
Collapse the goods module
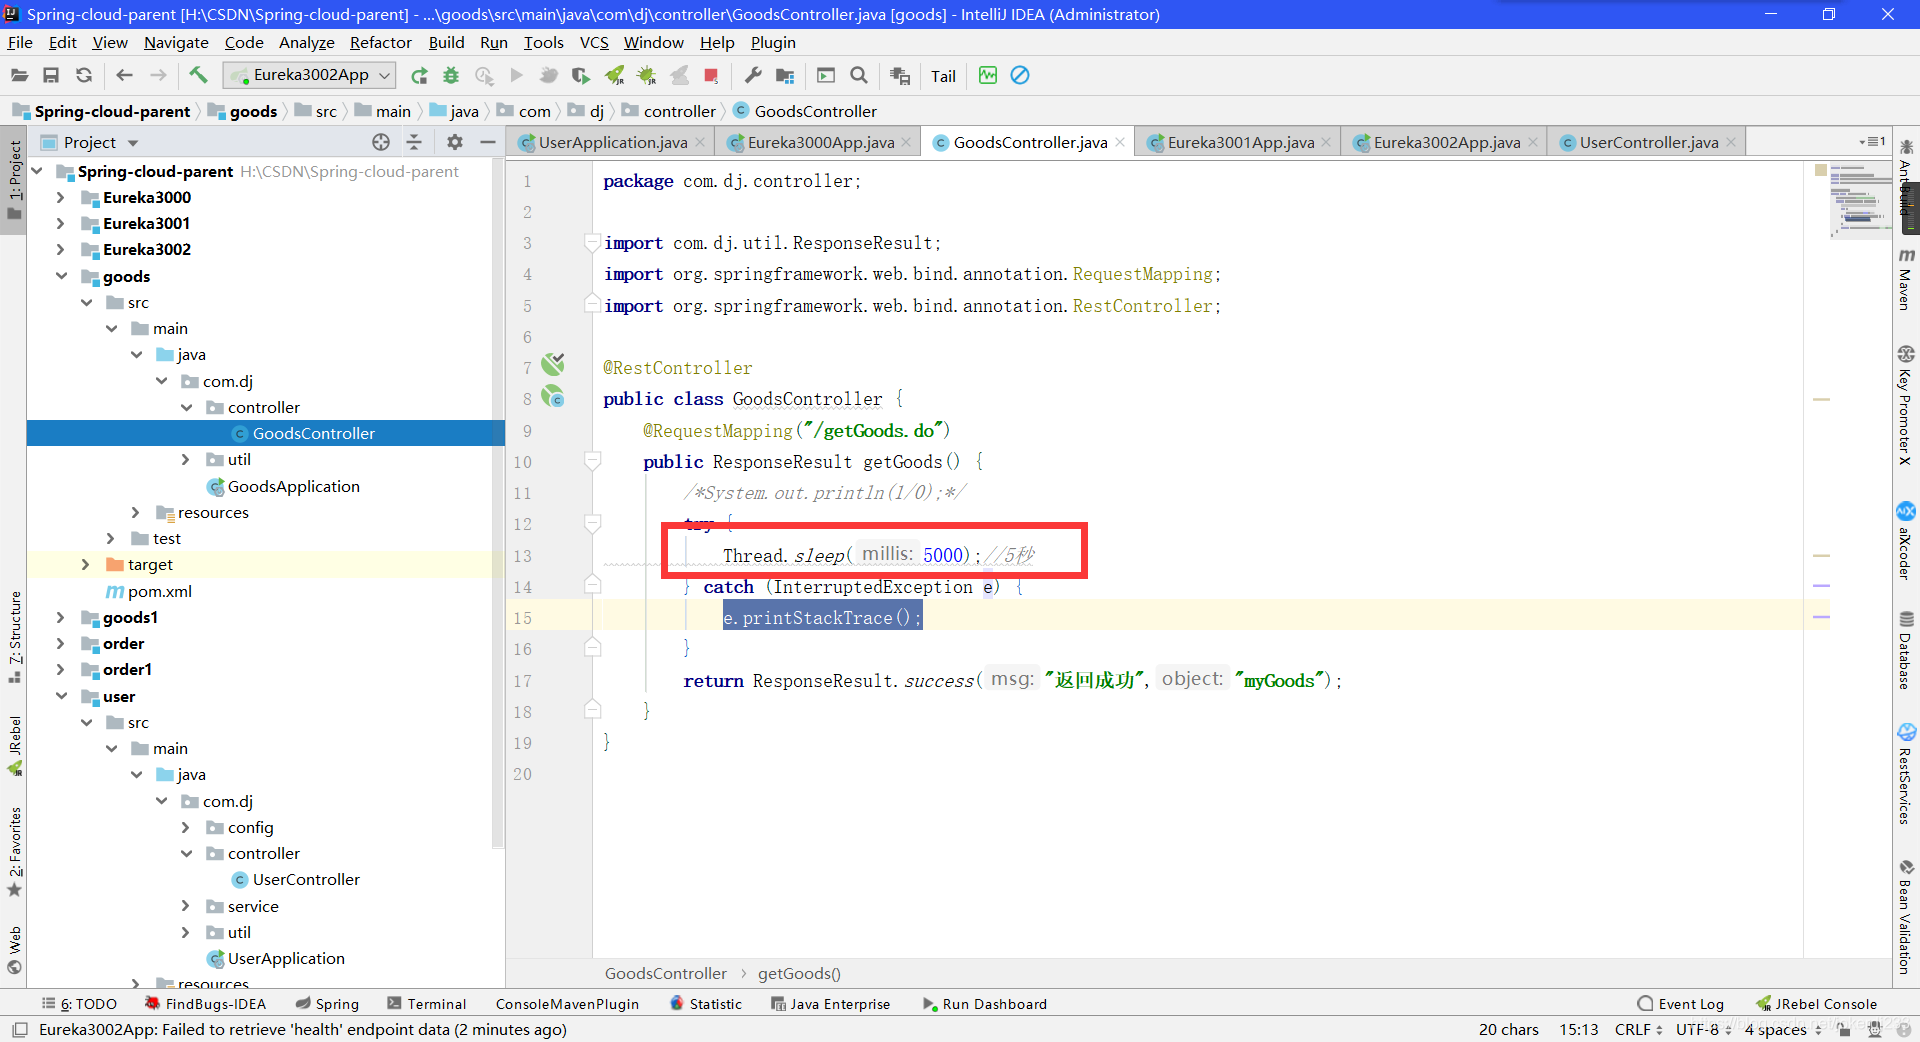61,276
